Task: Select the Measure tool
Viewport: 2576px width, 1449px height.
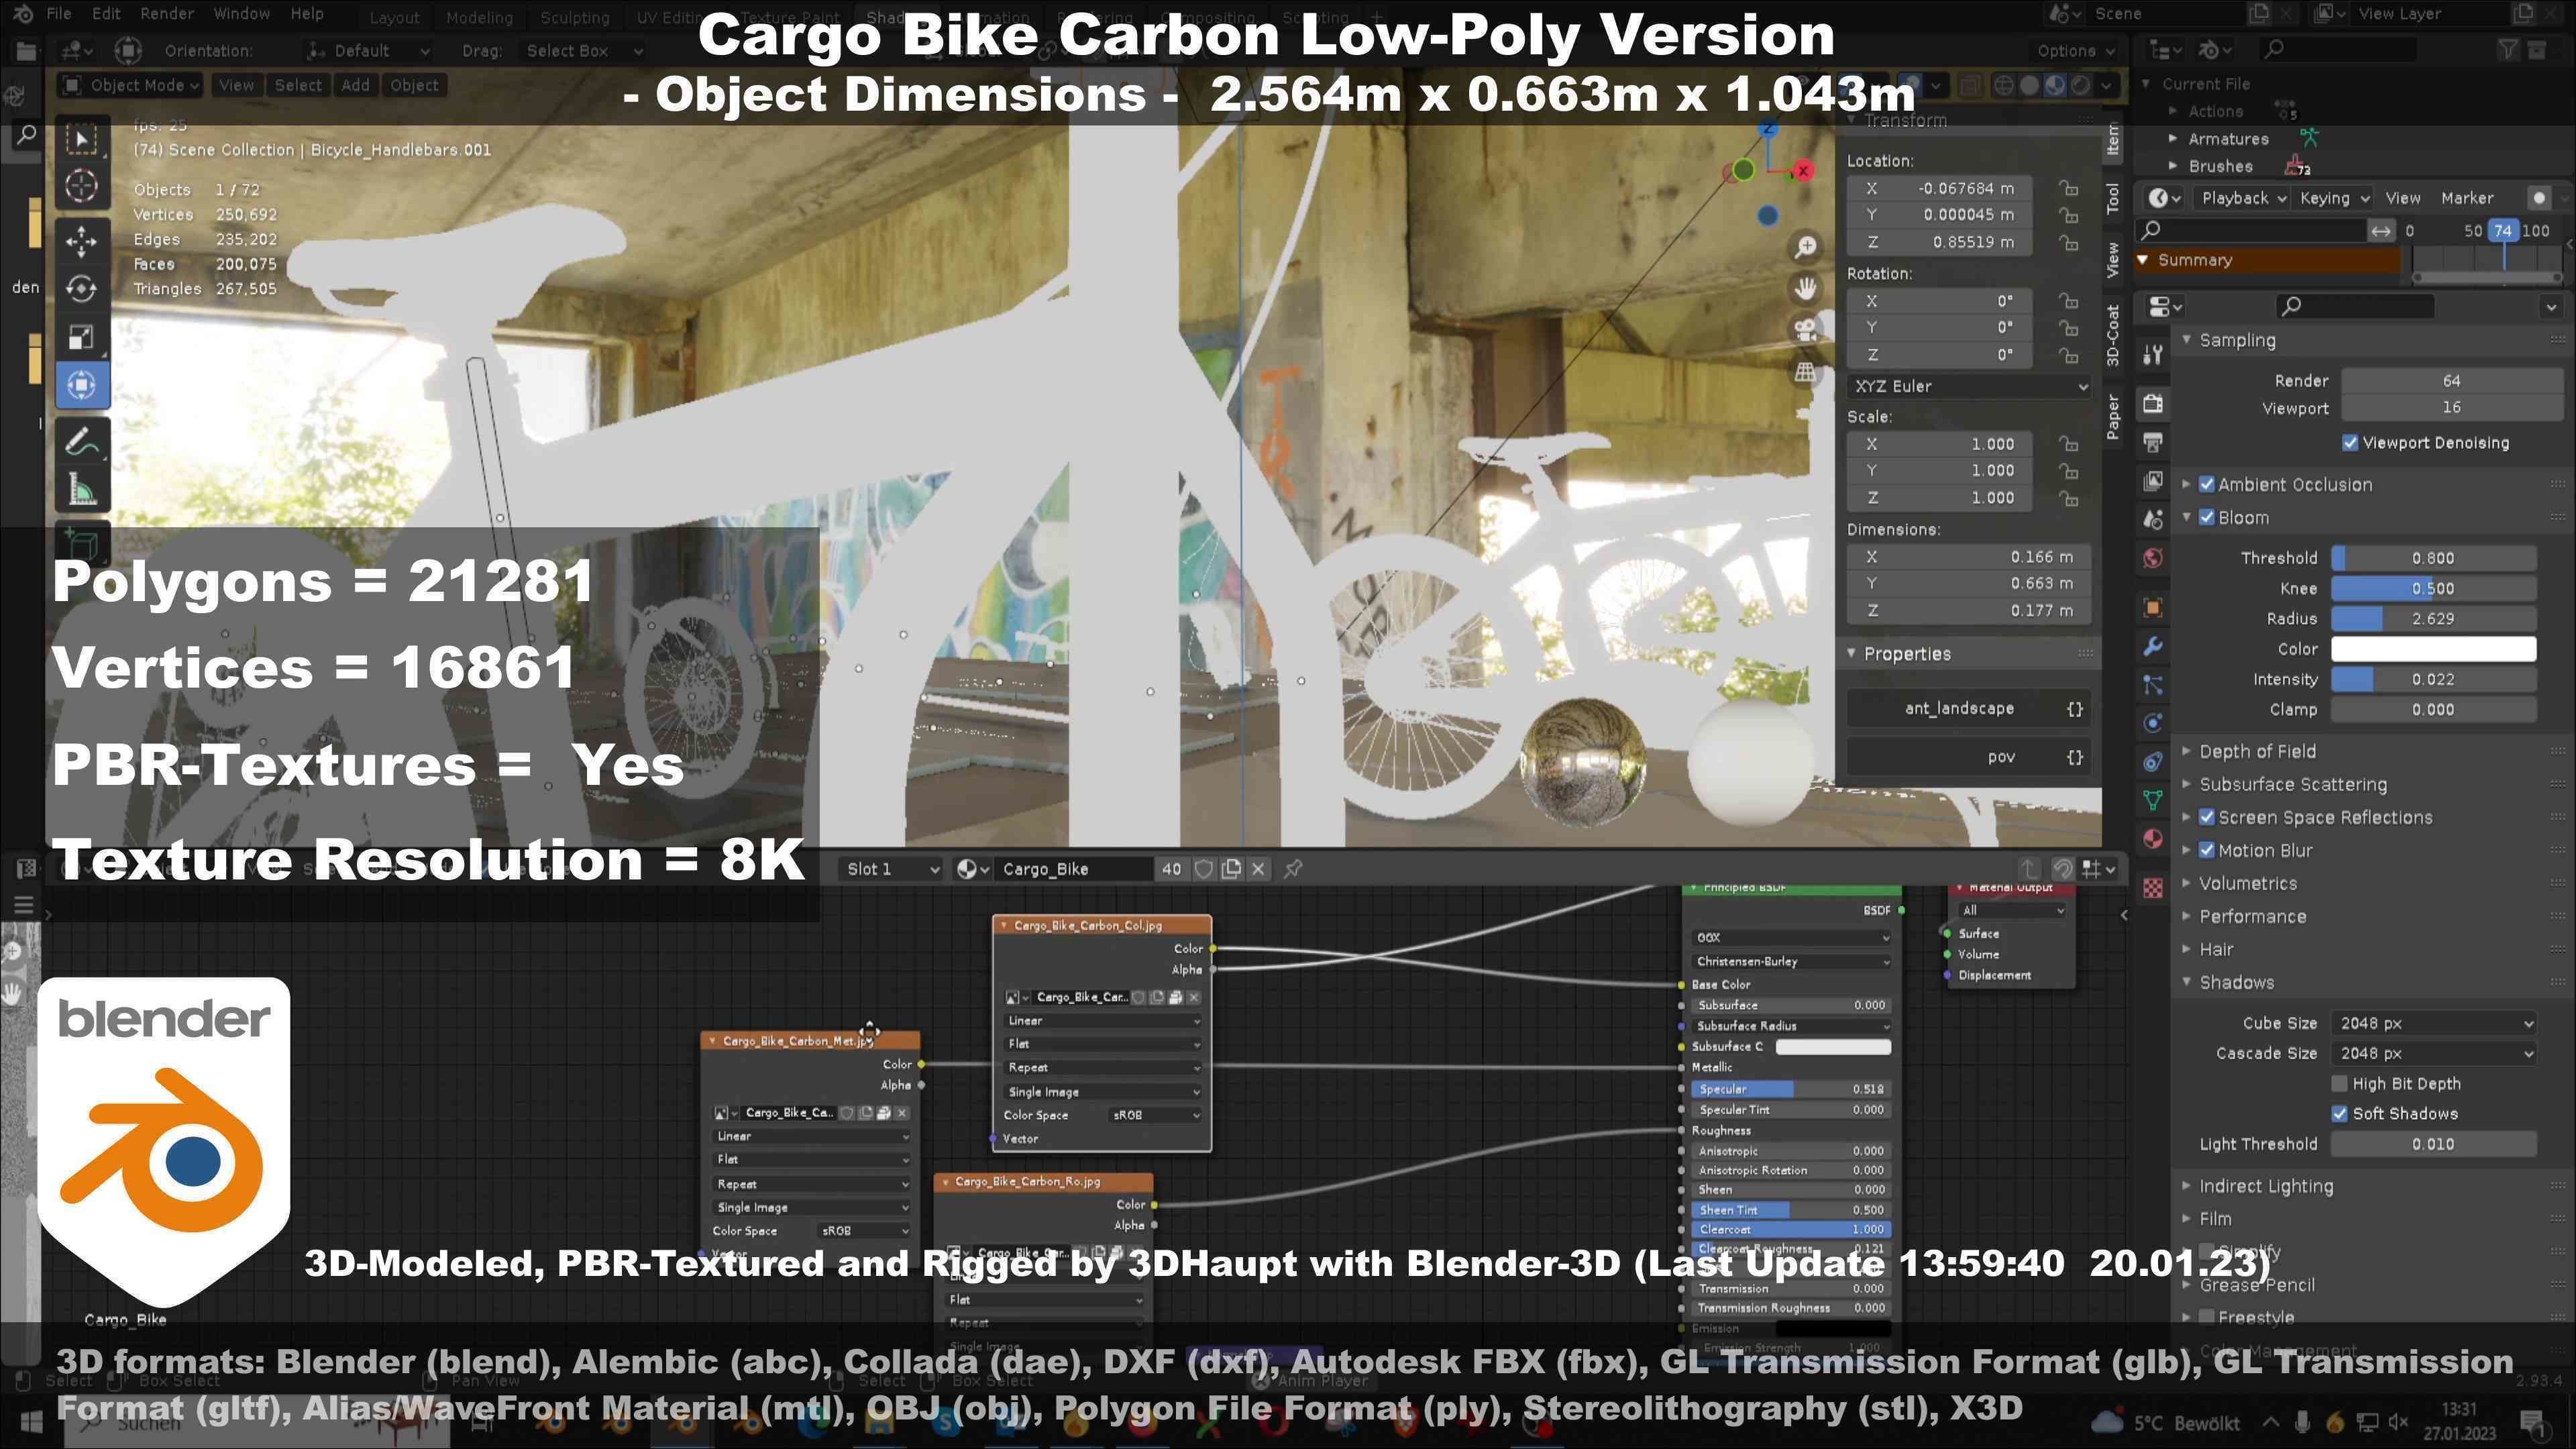Action: [82, 489]
